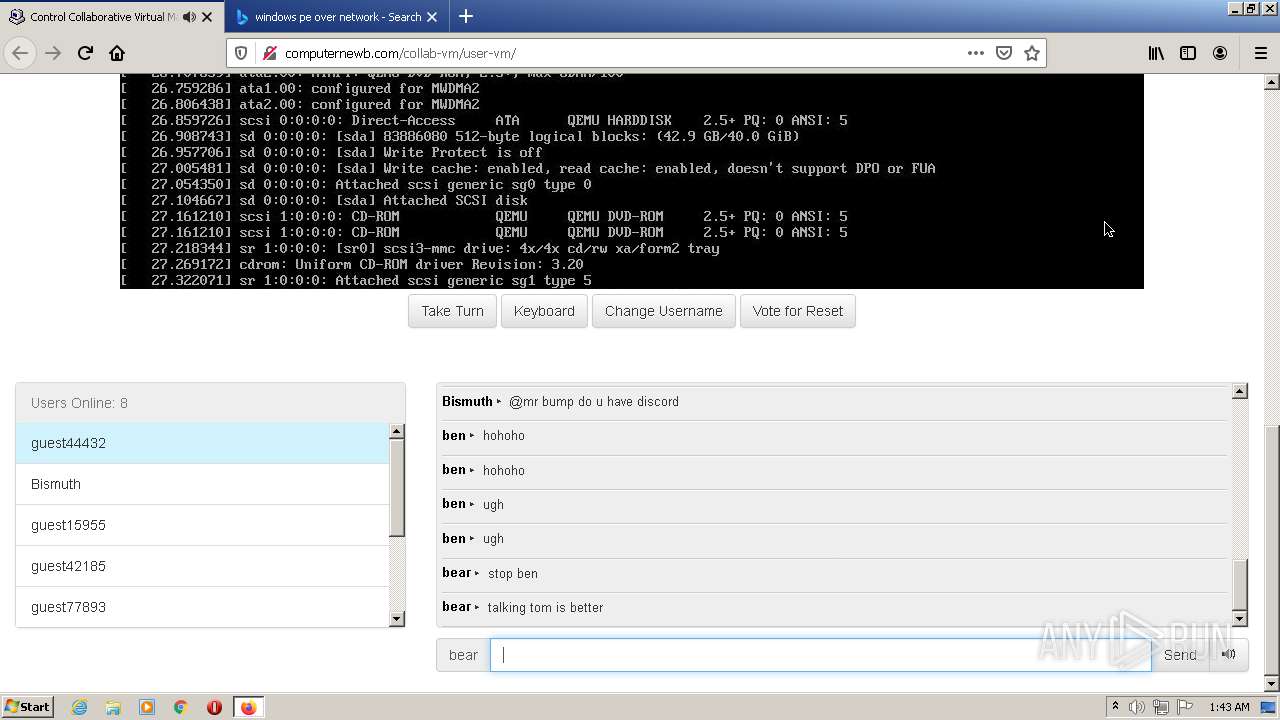Select user guest15955 in list

click(x=202, y=525)
